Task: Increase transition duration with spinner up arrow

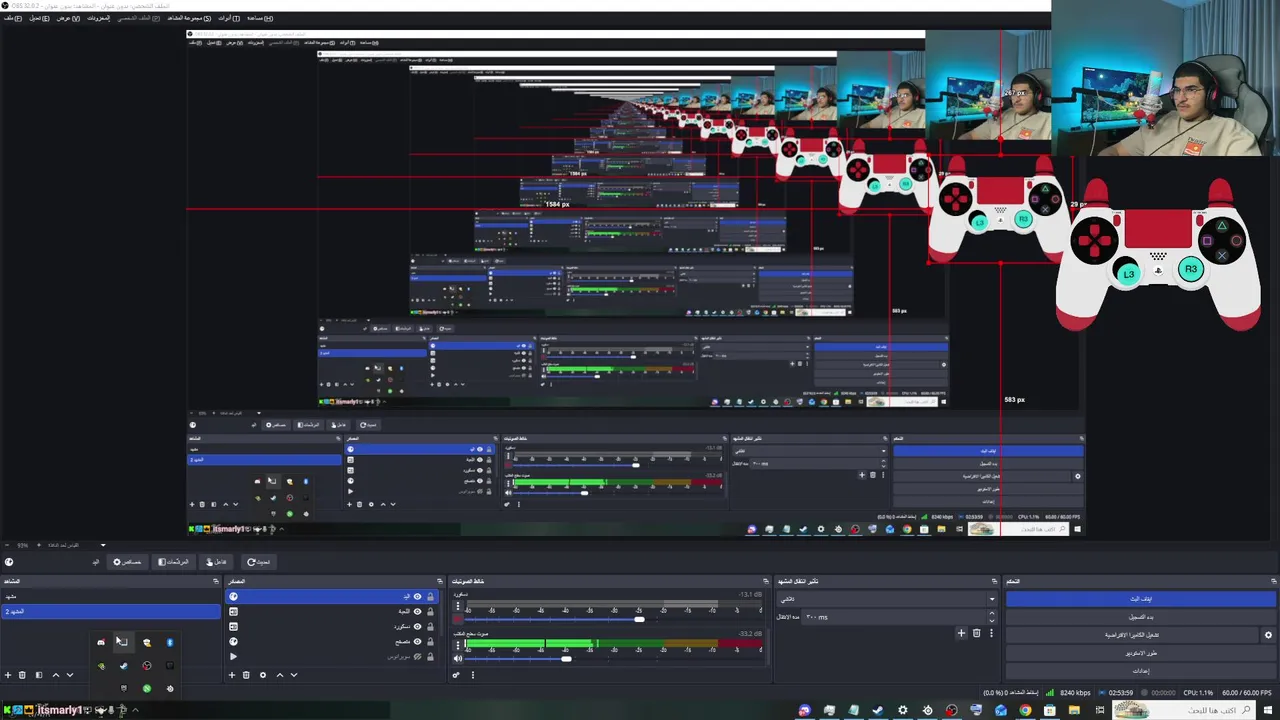Action: [993, 614]
